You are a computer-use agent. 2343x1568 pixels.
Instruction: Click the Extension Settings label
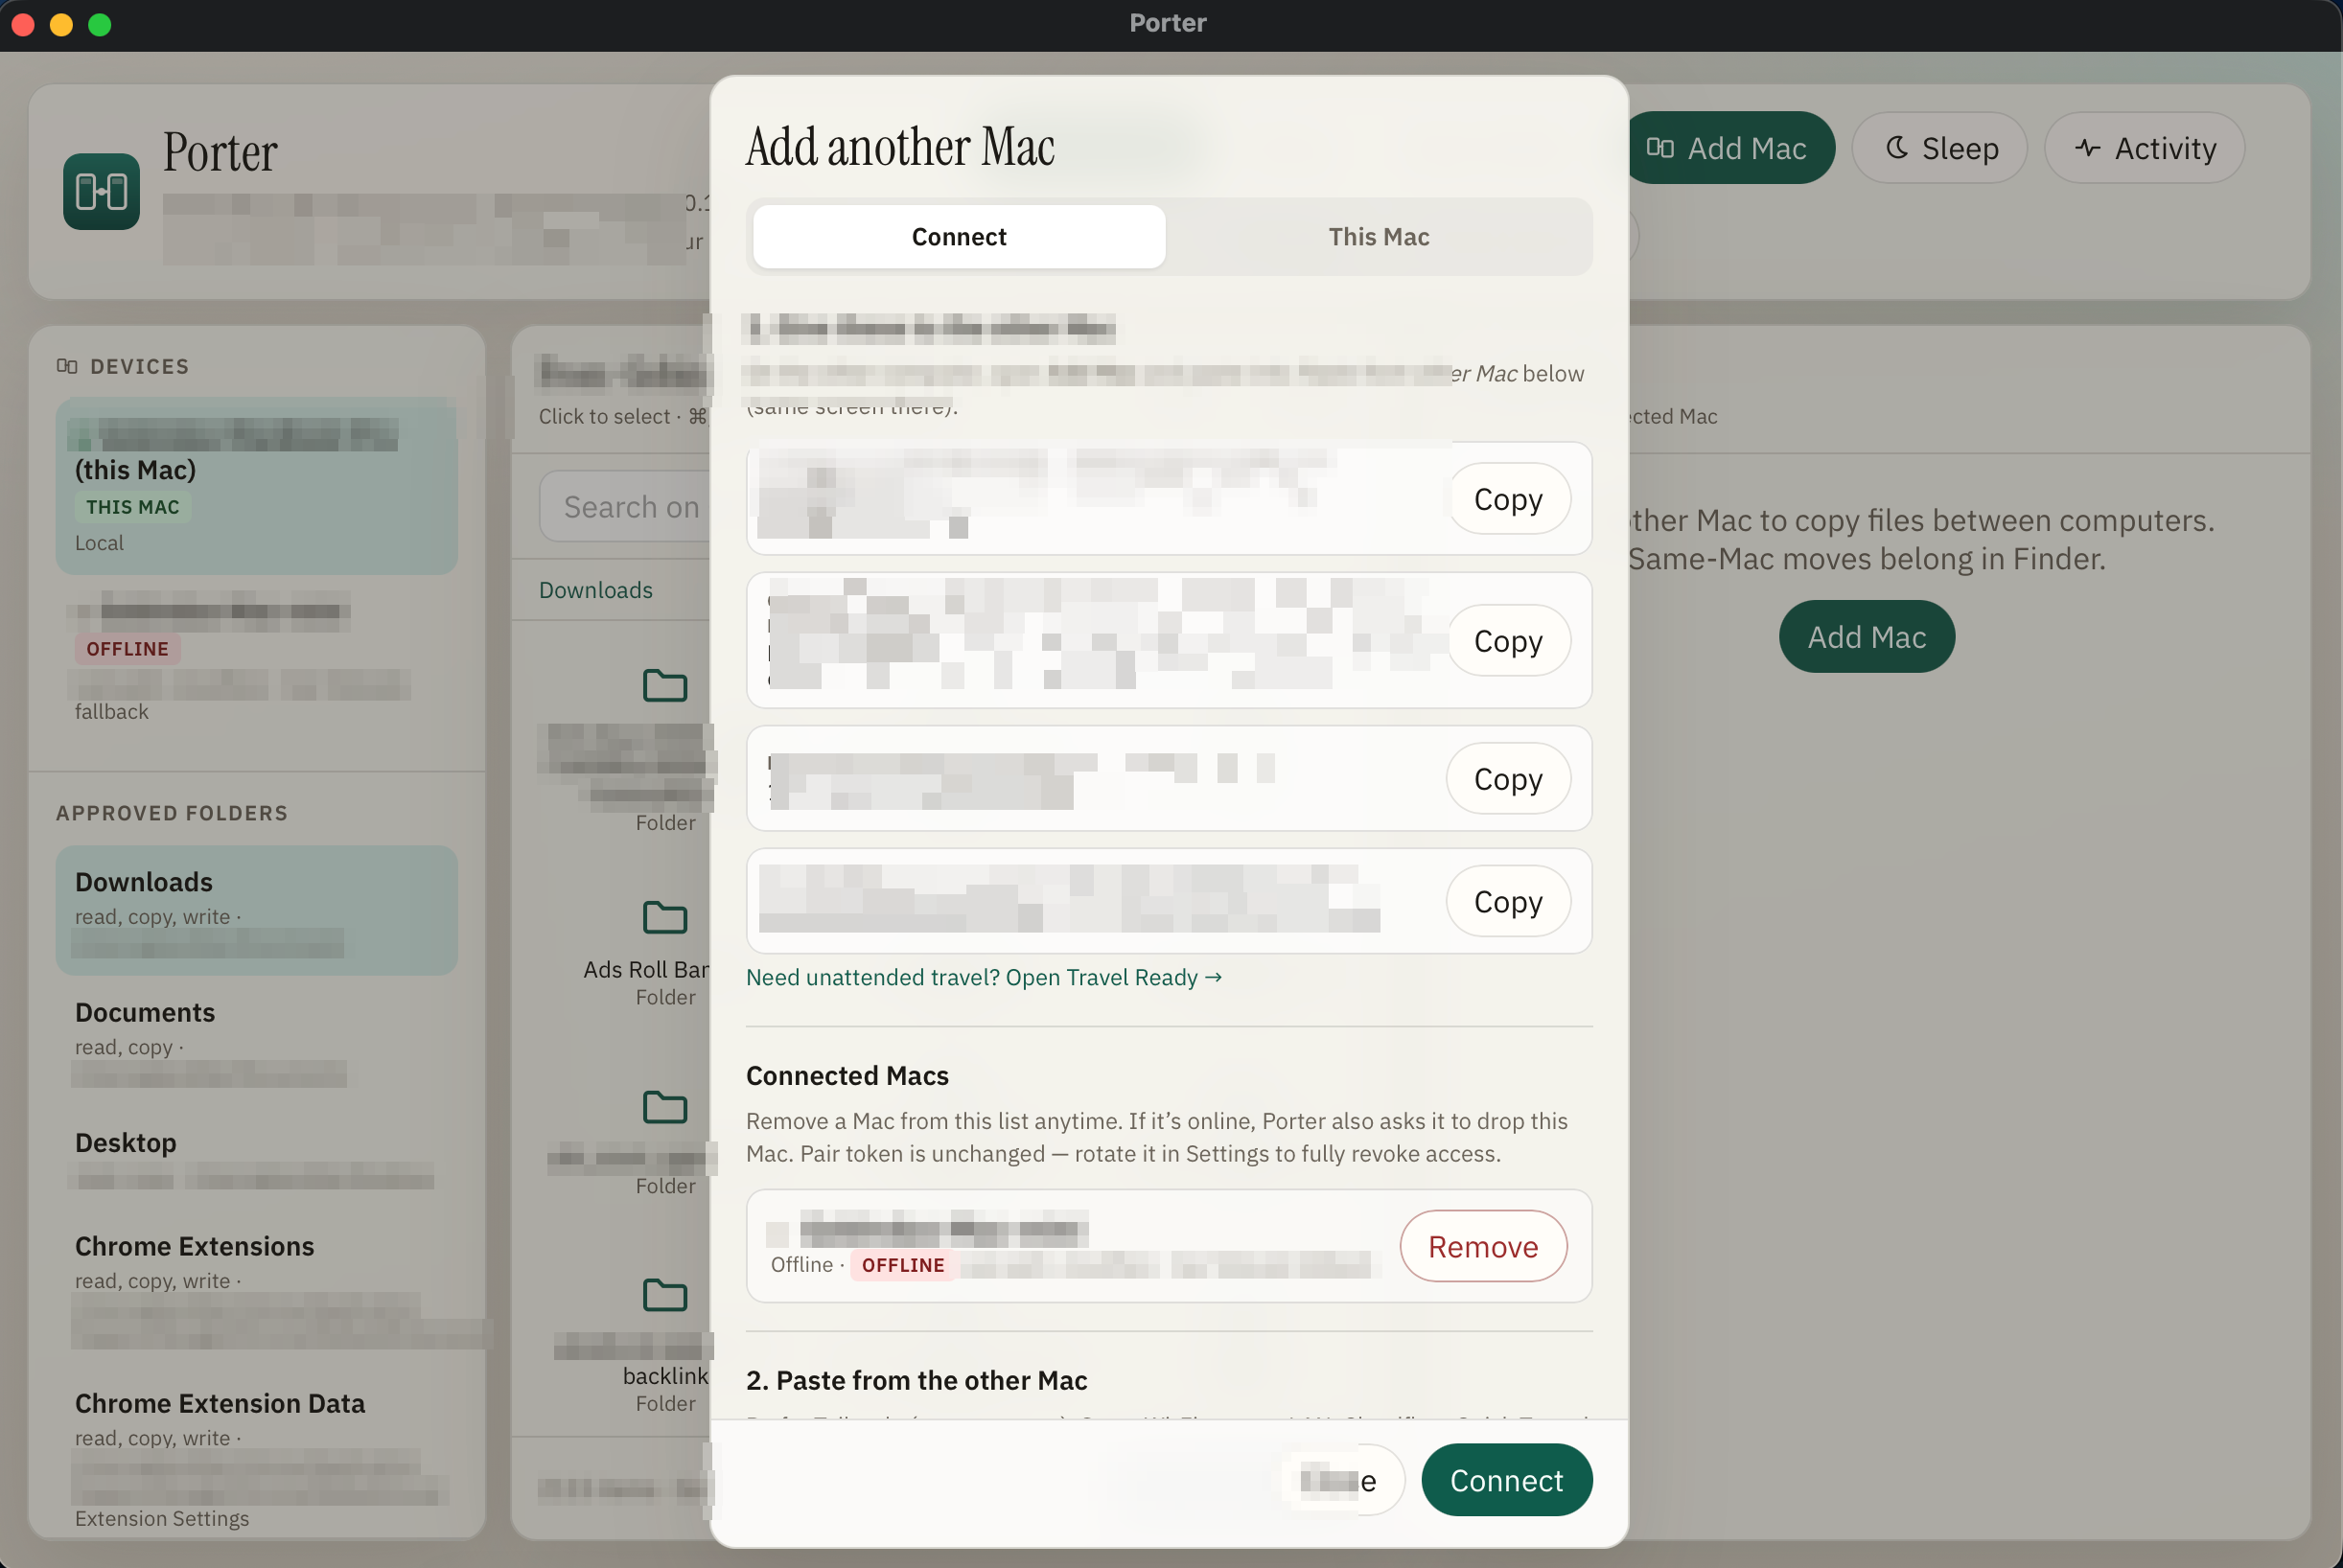162,1518
